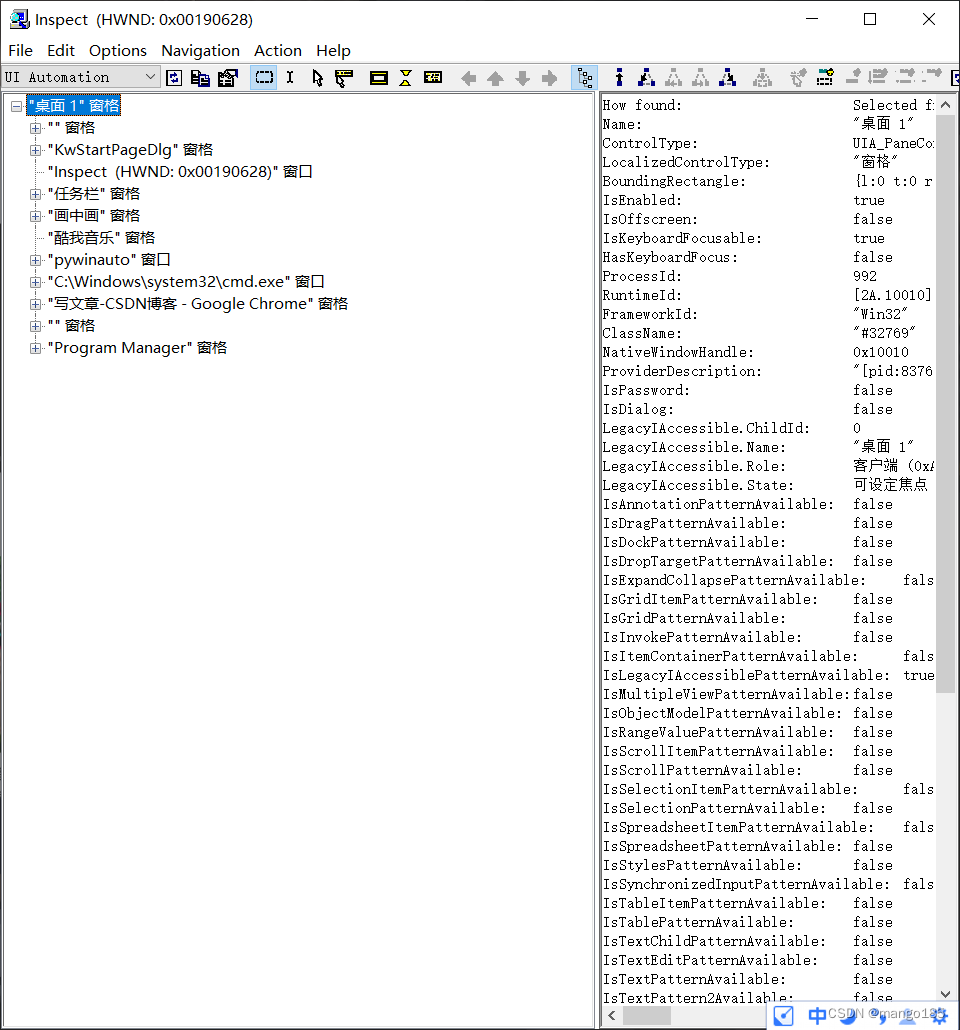Open the Navigation menu
This screenshot has height=1030, width=960.
pyautogui.click(x=200, y=50)
